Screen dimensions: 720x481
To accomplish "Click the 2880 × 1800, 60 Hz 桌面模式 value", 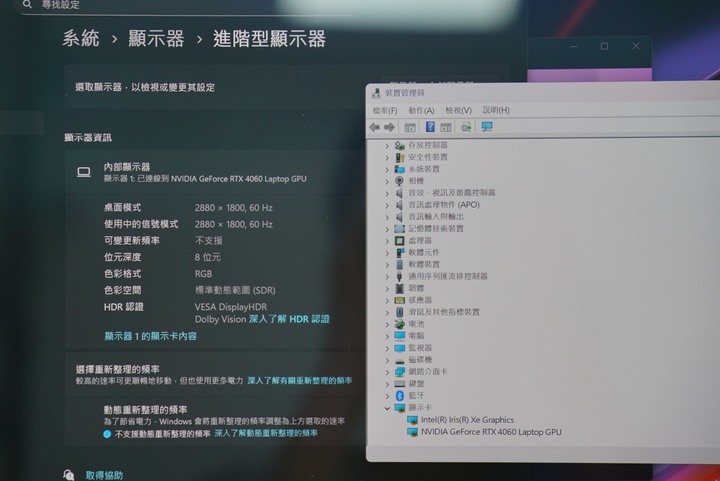I will pos(234,208).
